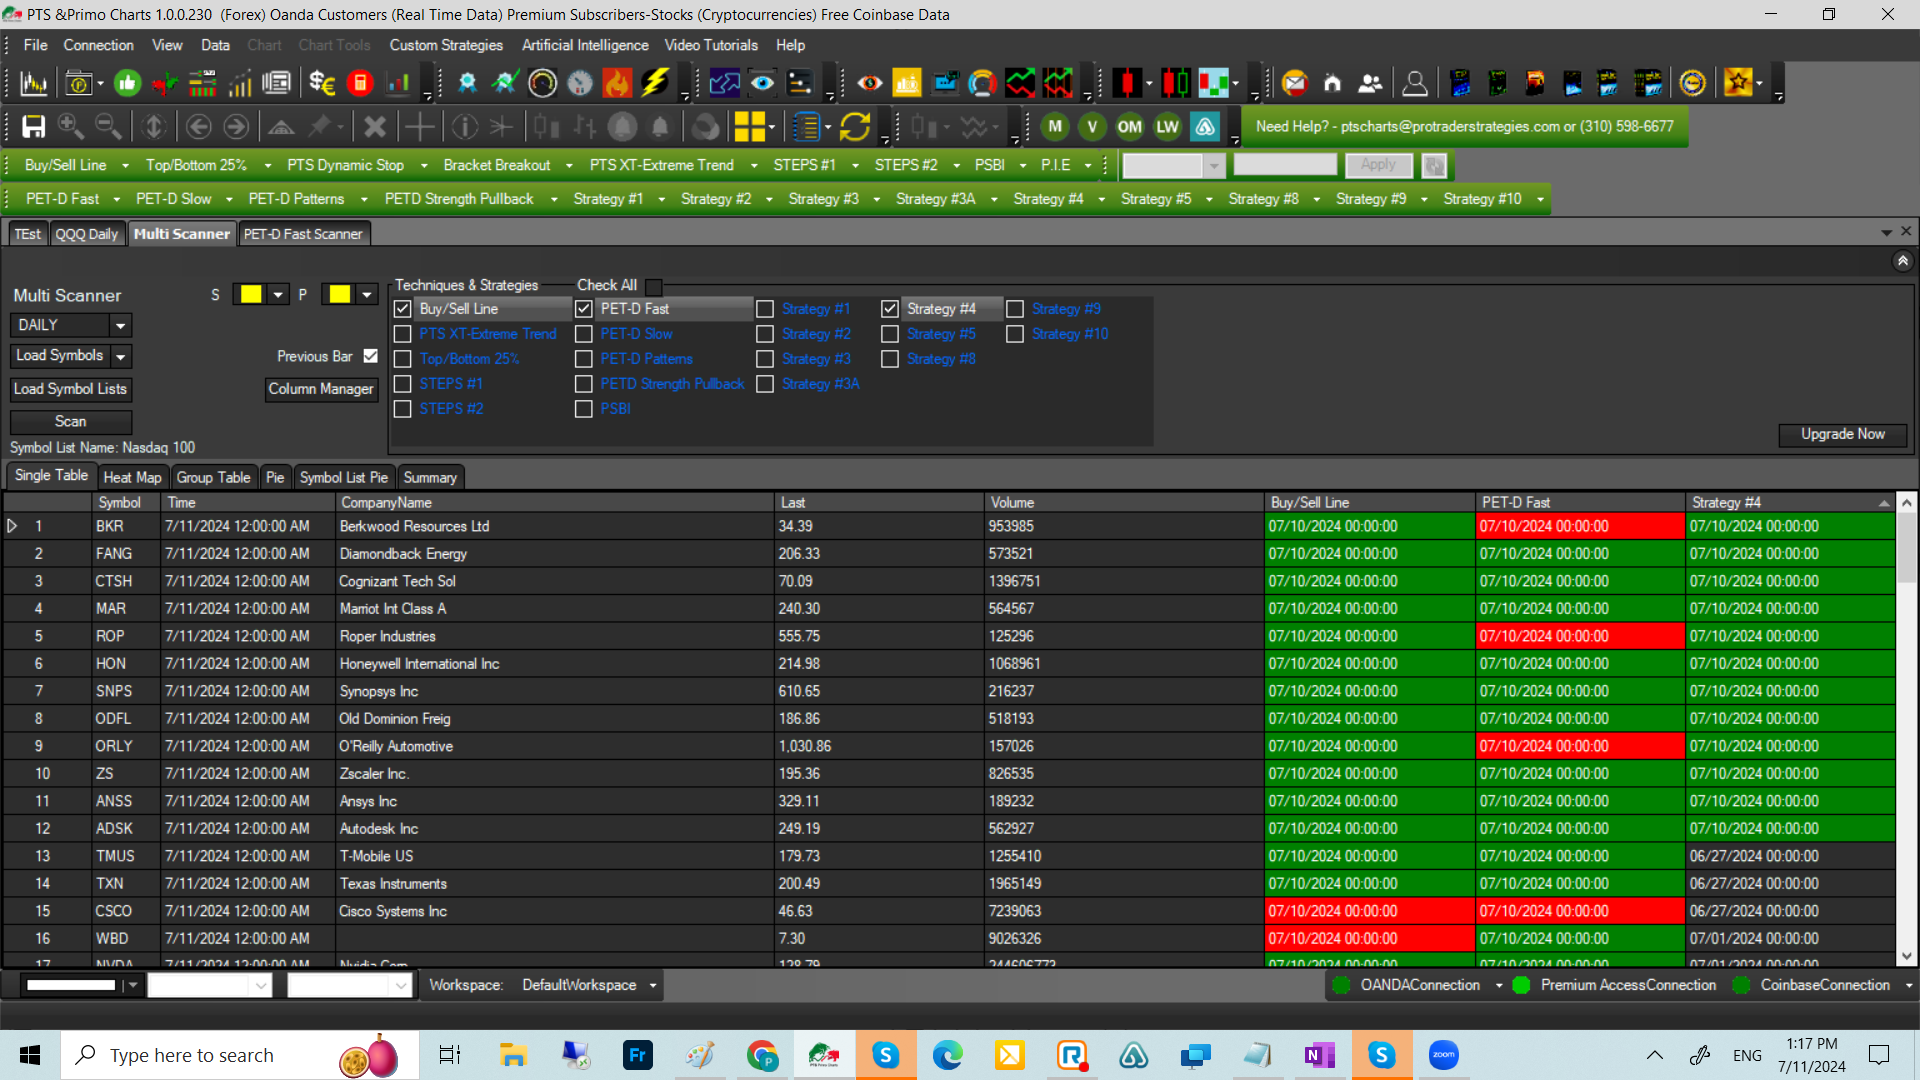Open the red calculator icon

tap(360, 84)
